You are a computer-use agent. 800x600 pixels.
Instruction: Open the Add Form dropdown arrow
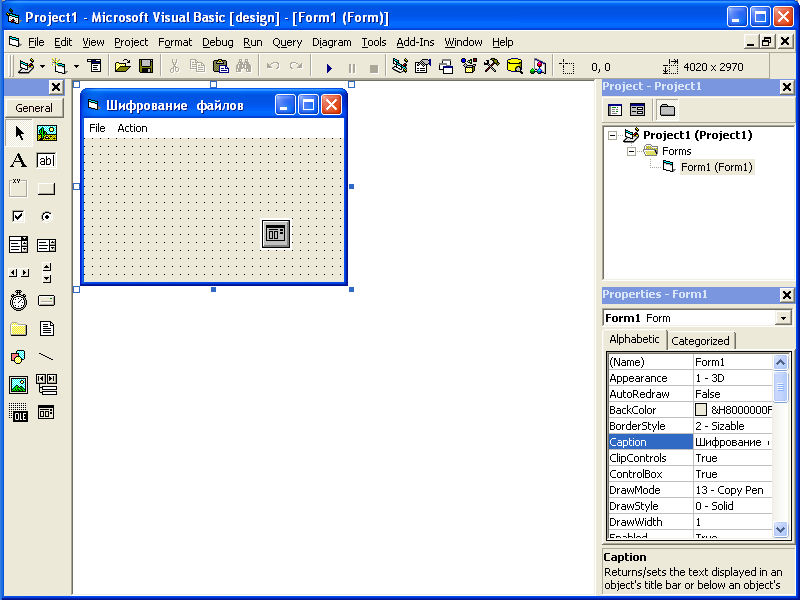coord(76,66)
